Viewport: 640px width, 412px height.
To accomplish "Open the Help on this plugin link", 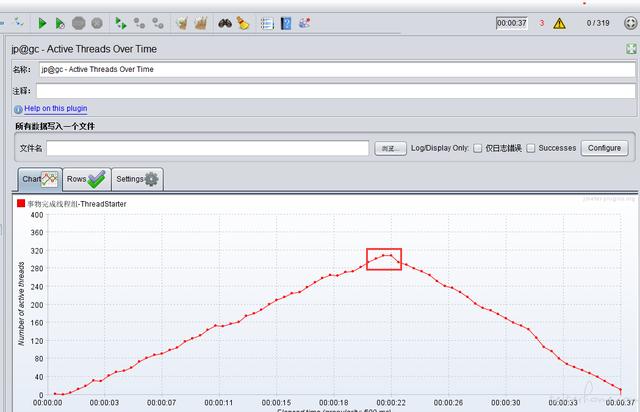I will [56, 108].
